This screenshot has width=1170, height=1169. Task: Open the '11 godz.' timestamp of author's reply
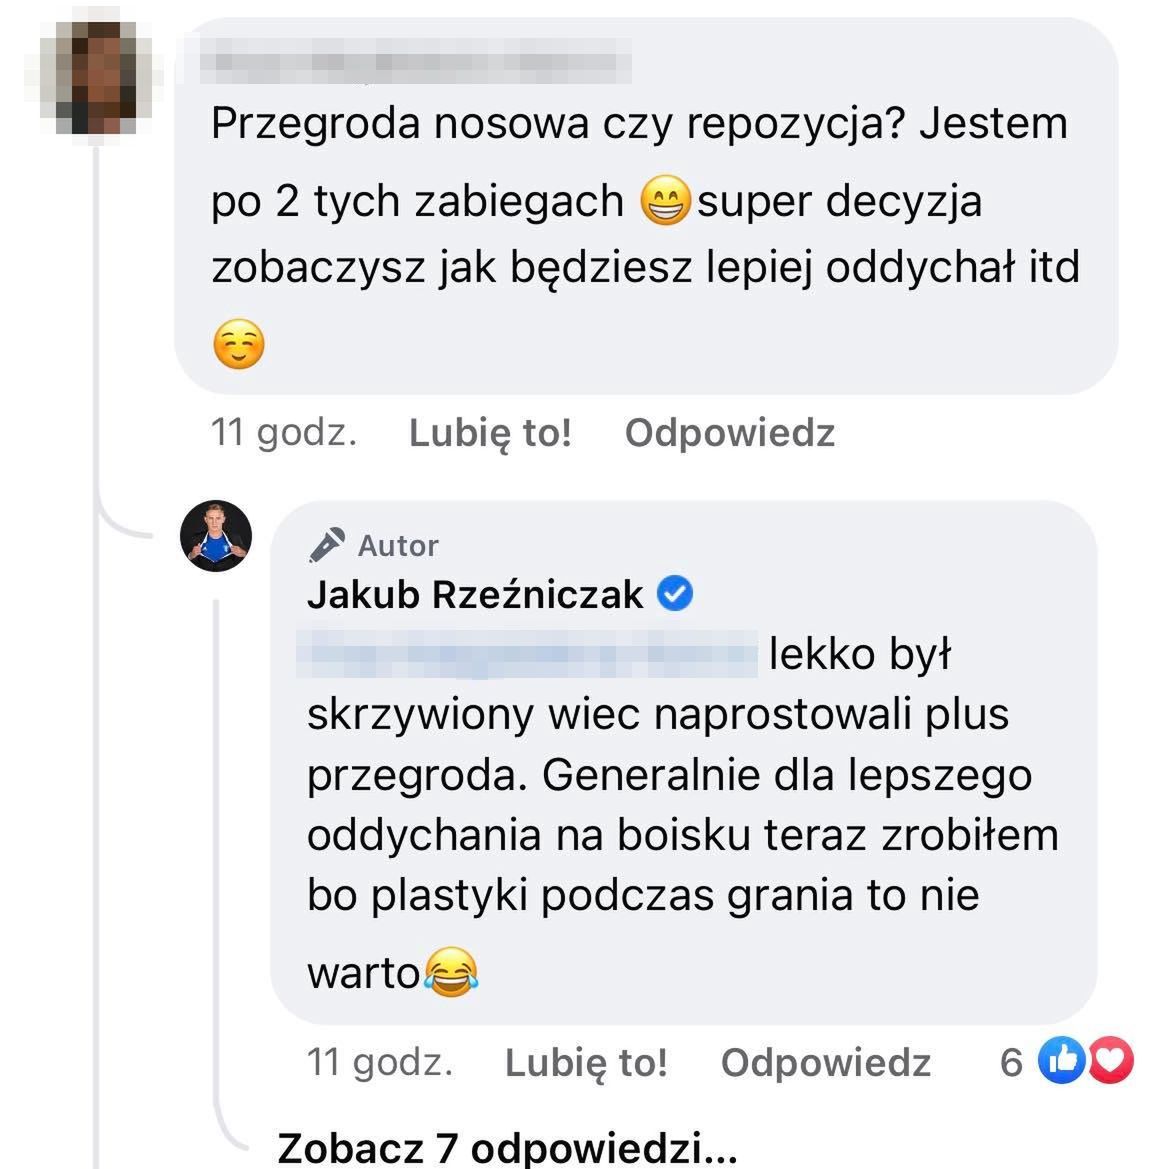click(x=380, y=1062)
